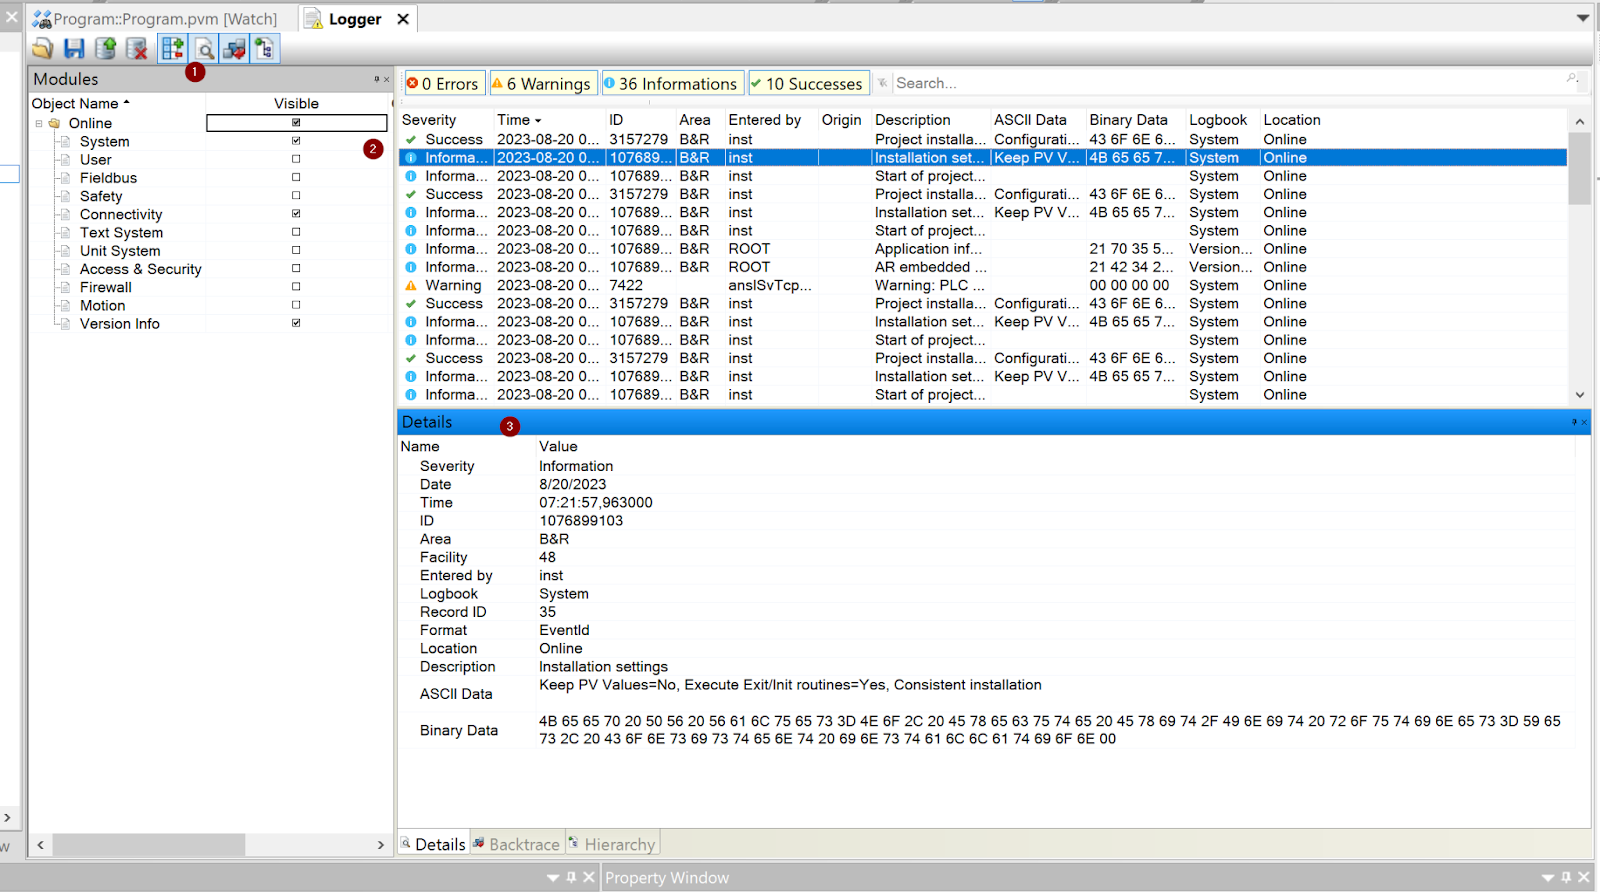Close the Logger tab
The width and height of the screenshot is (1600, 892).
403,19
